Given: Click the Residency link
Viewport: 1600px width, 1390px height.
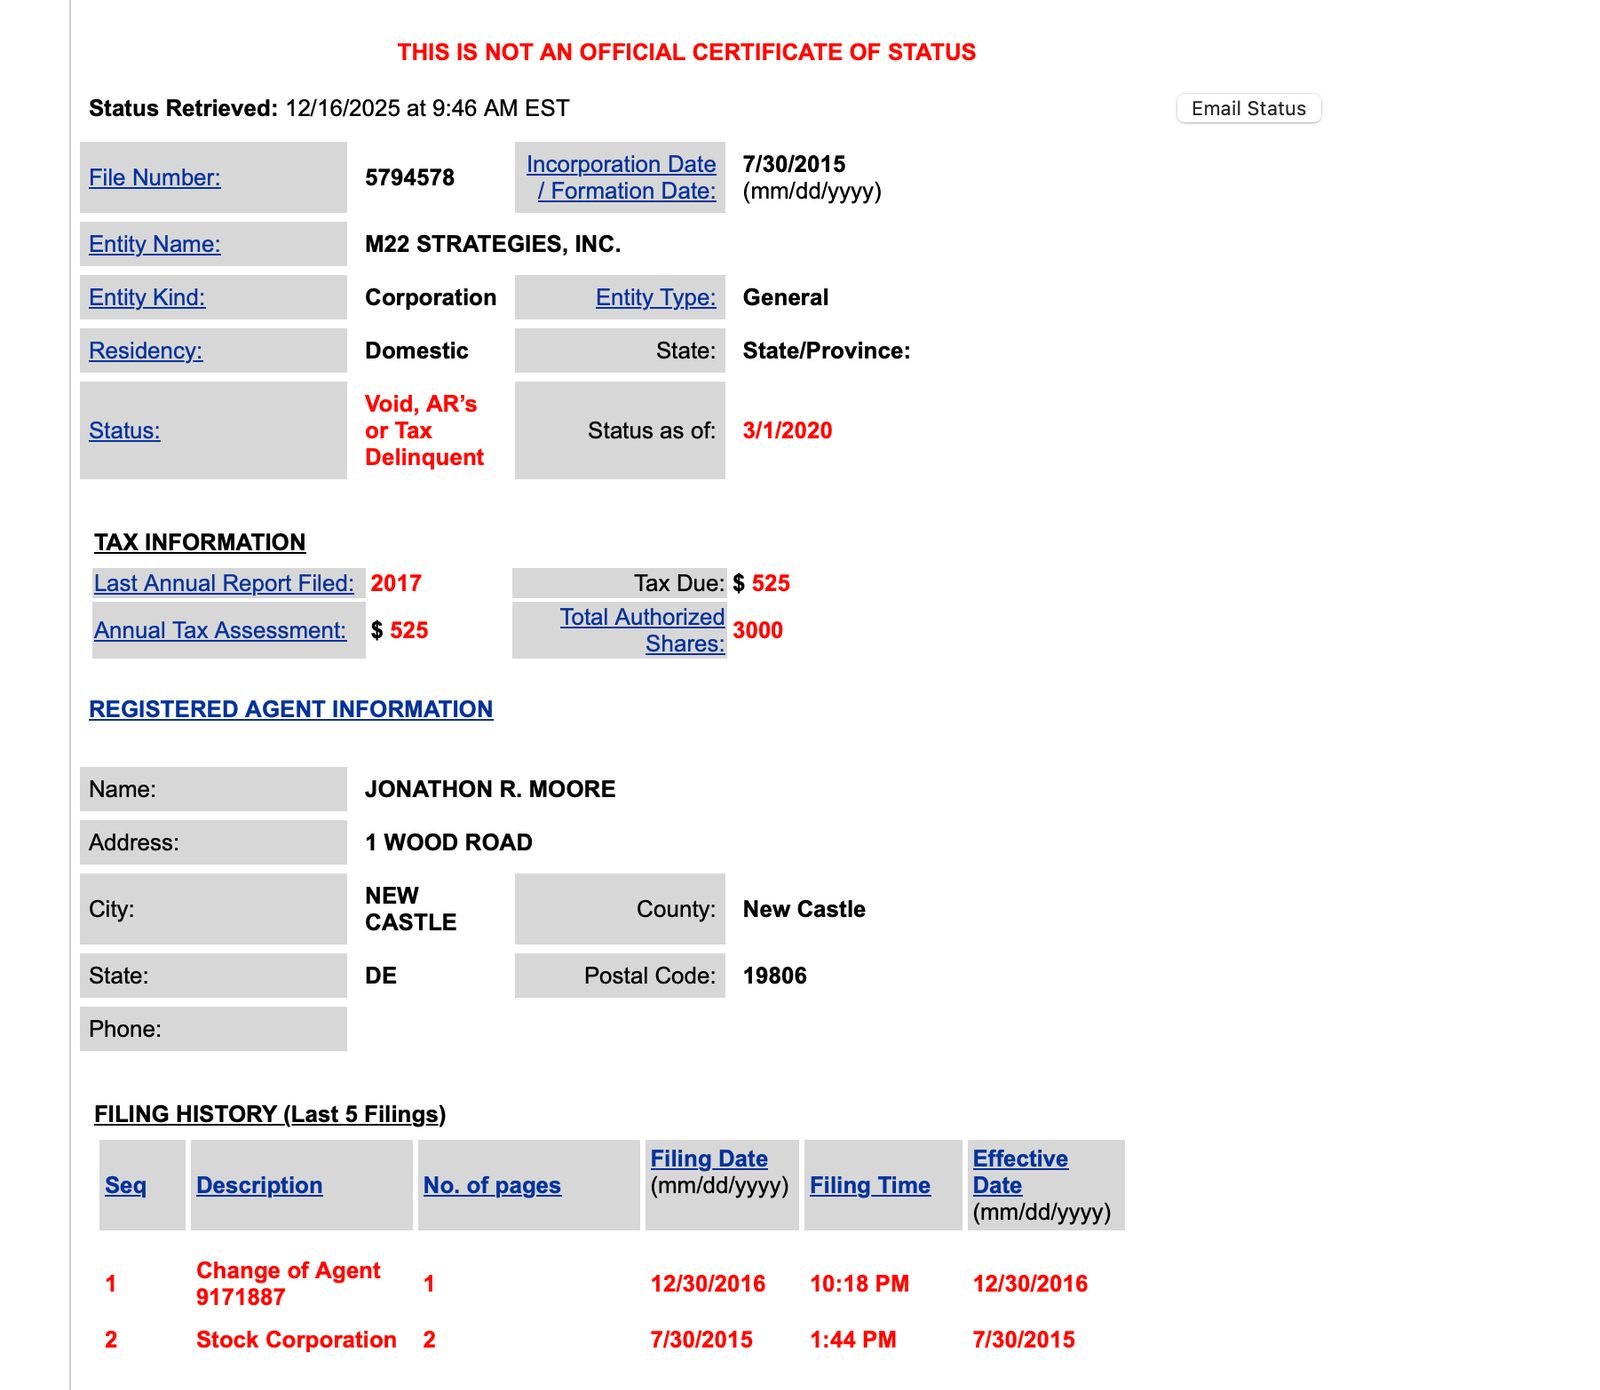Looking at the screenshot, I should tap(146, 351).
